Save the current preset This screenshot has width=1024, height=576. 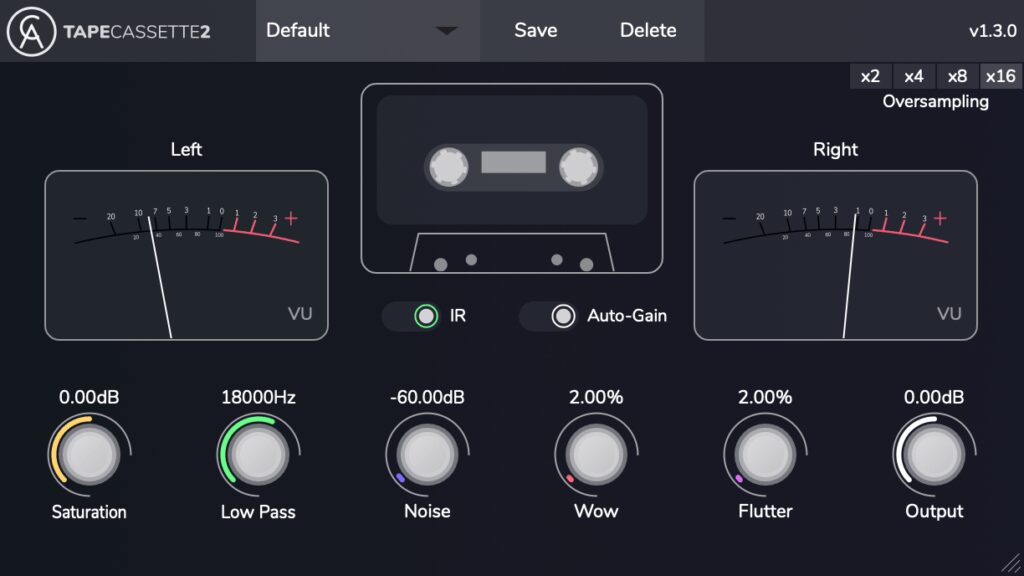click(536, 31)
